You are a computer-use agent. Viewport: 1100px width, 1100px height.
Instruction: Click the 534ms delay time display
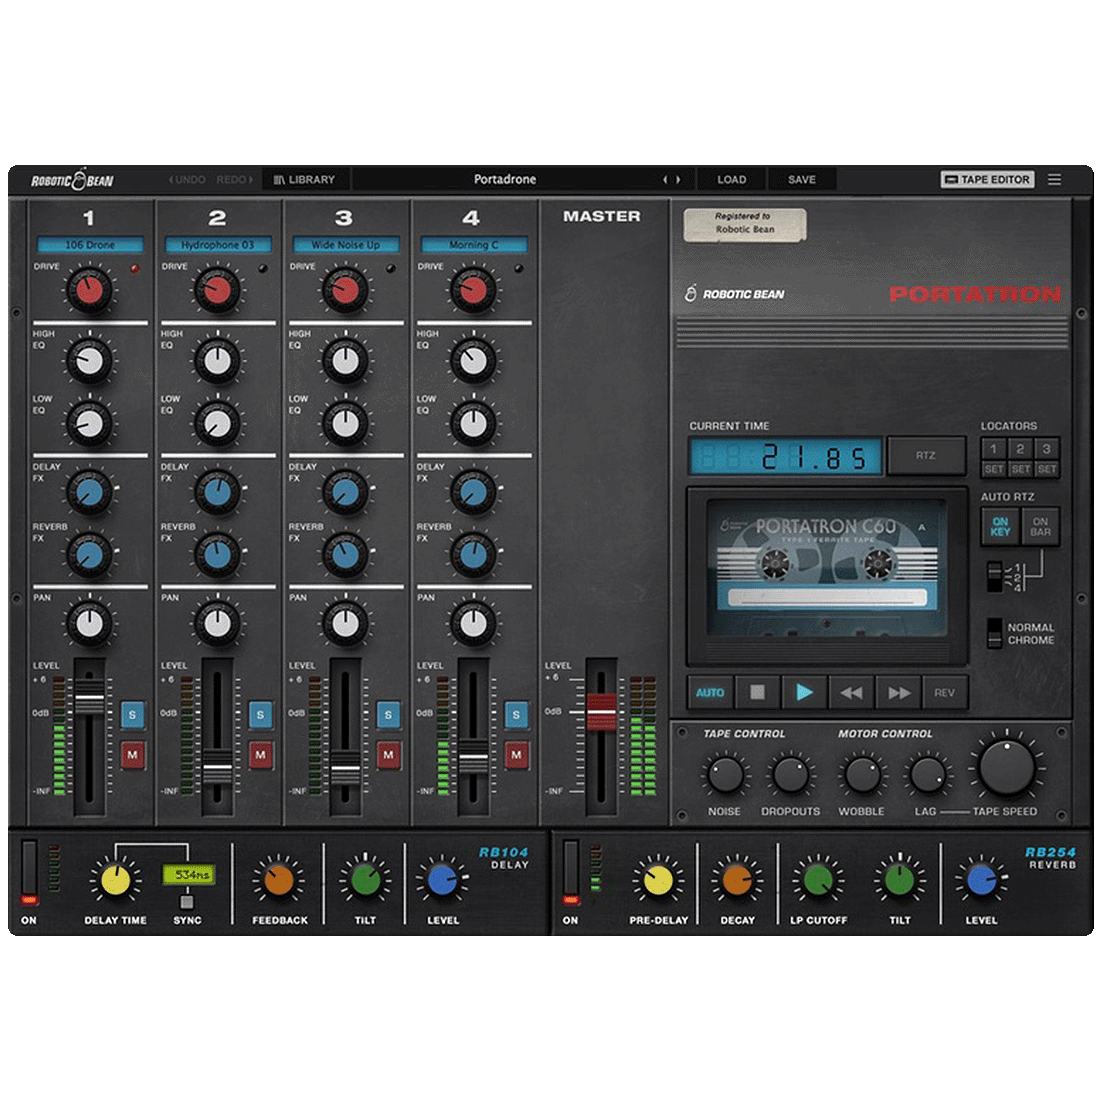(x=189, y=875)
